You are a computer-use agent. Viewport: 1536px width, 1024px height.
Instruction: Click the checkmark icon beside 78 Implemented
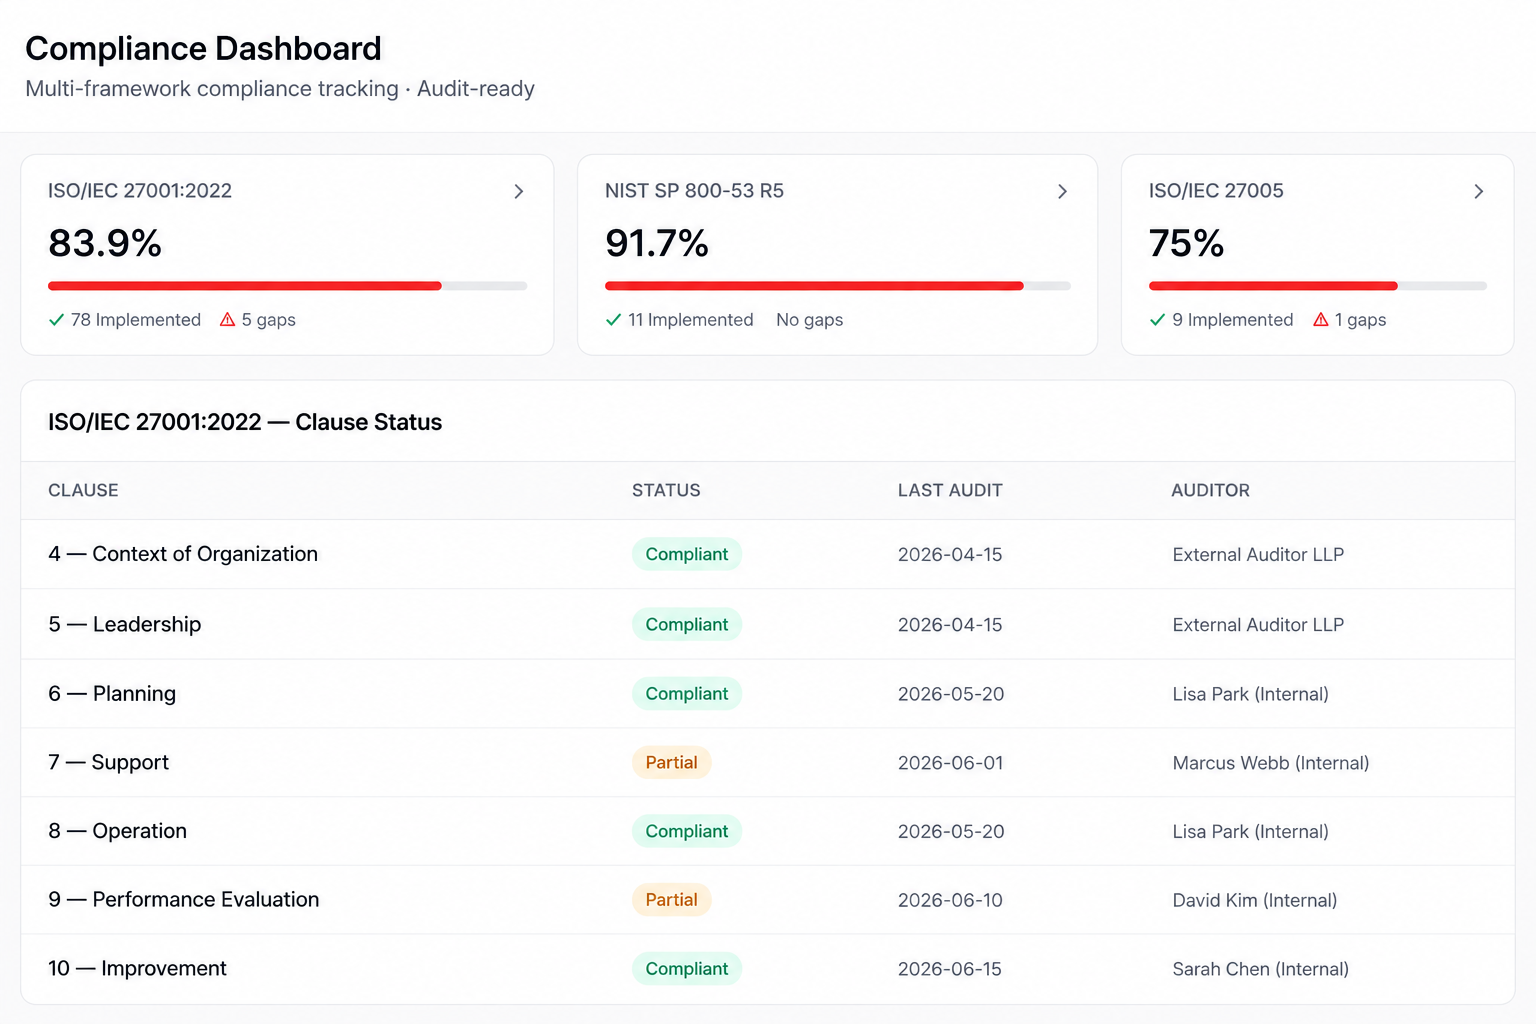coord(56,320)
